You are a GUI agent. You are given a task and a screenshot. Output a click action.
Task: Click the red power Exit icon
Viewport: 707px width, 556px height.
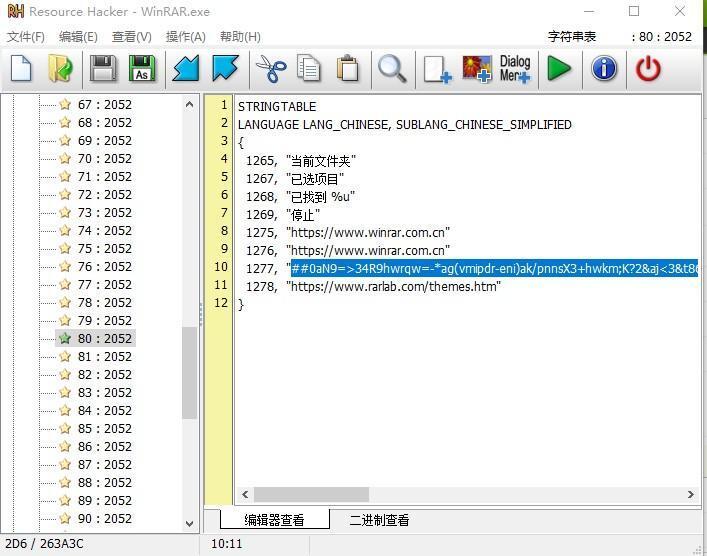tap(648, 69)
